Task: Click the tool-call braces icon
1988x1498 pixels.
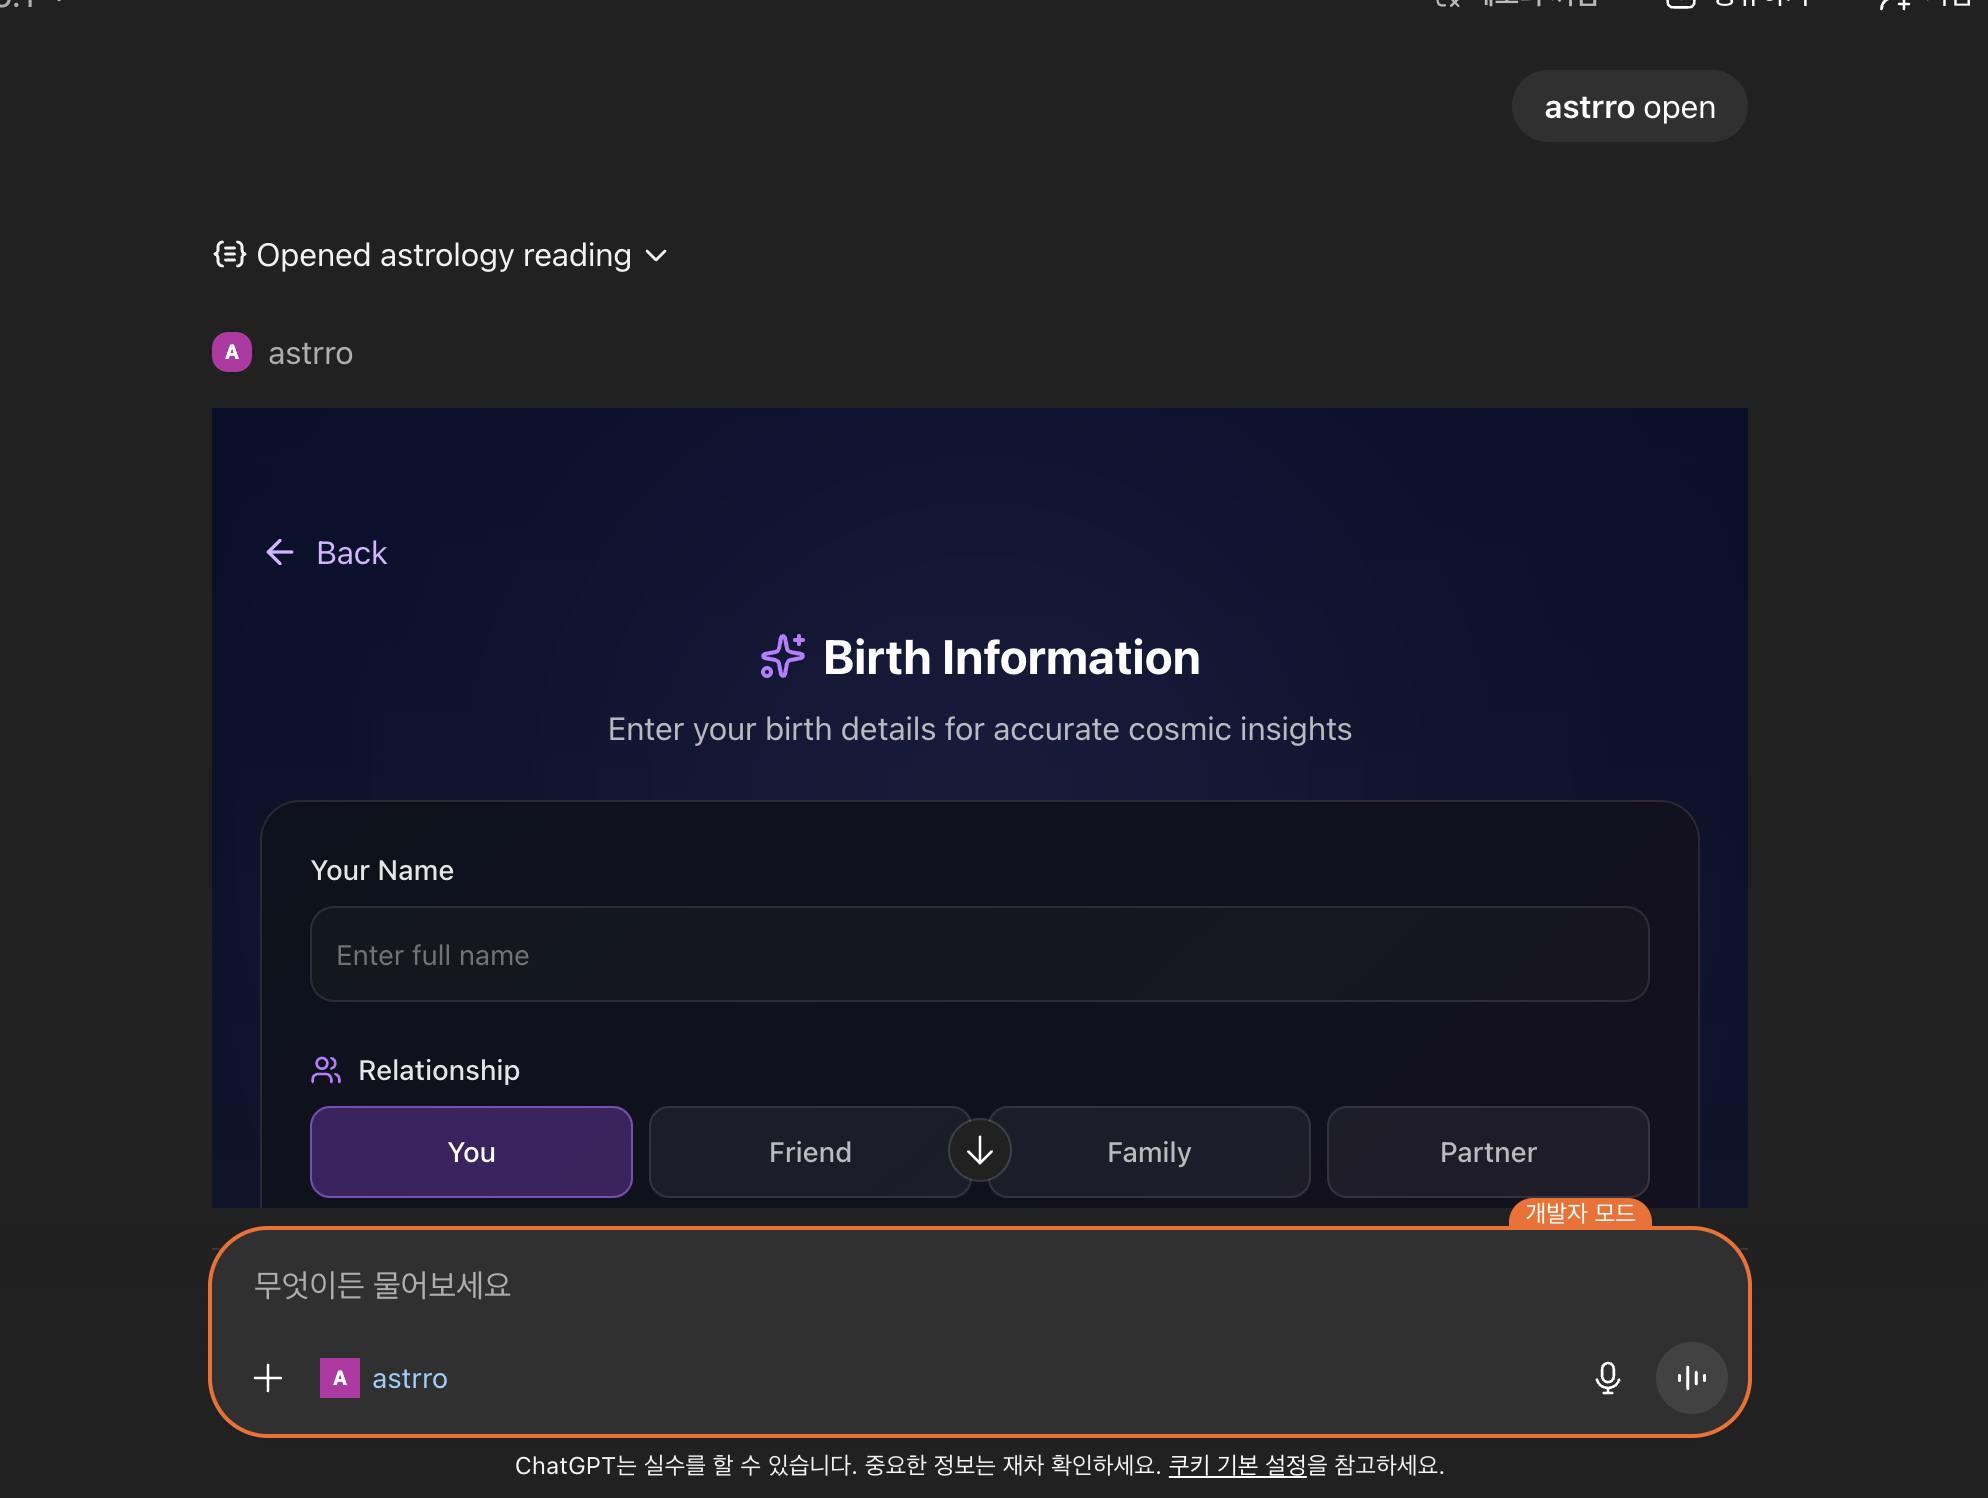Action: (x=229, y=254)
